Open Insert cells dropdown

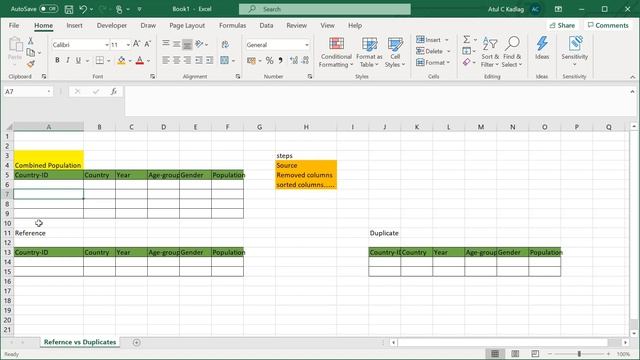[x=447, y=40]
